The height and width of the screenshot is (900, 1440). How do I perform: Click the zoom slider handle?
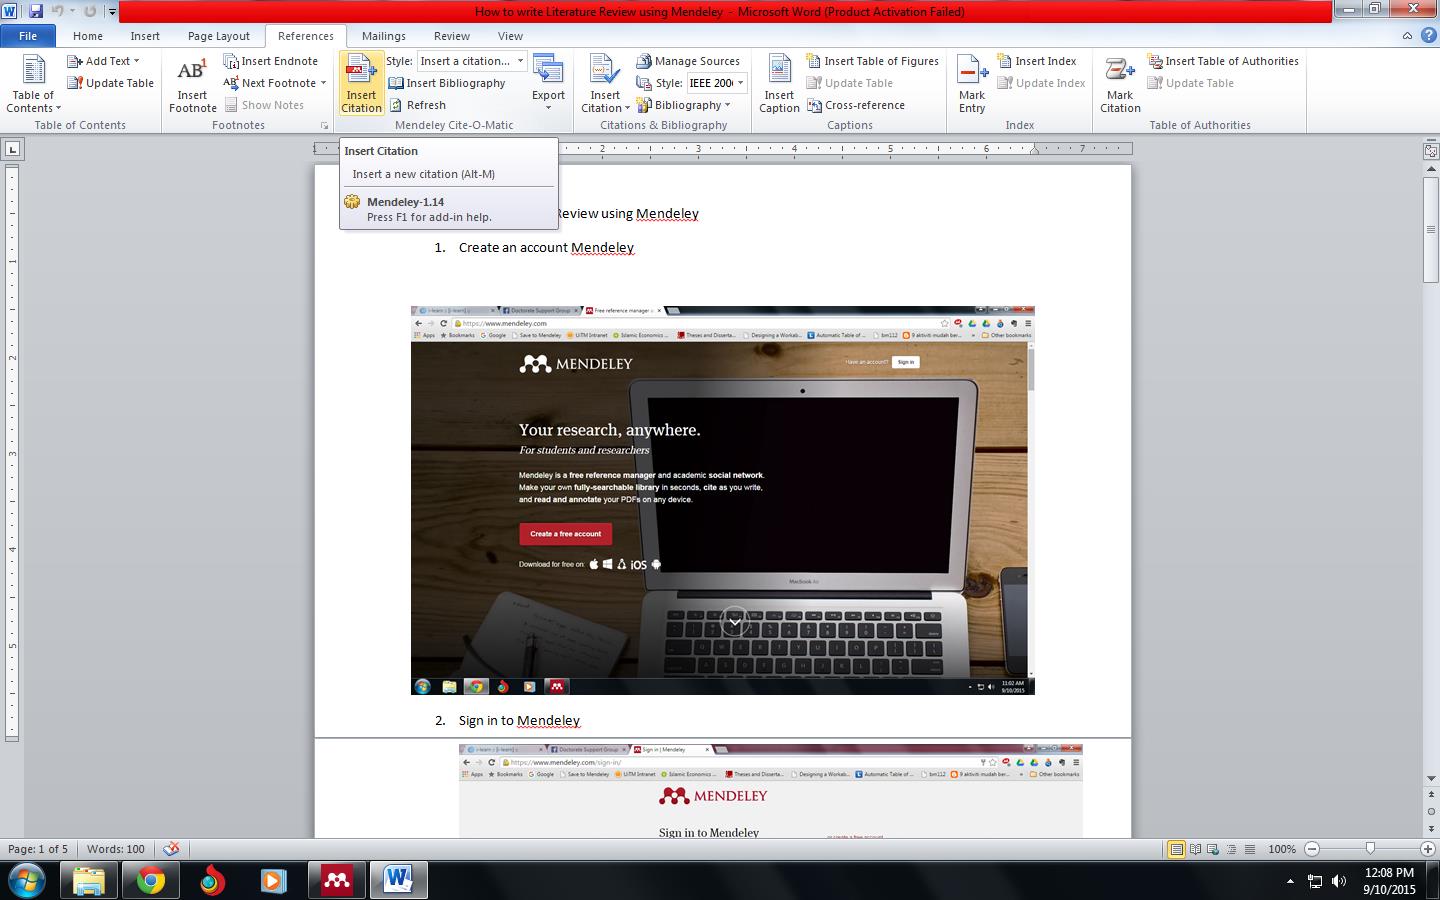point(1370,849)
